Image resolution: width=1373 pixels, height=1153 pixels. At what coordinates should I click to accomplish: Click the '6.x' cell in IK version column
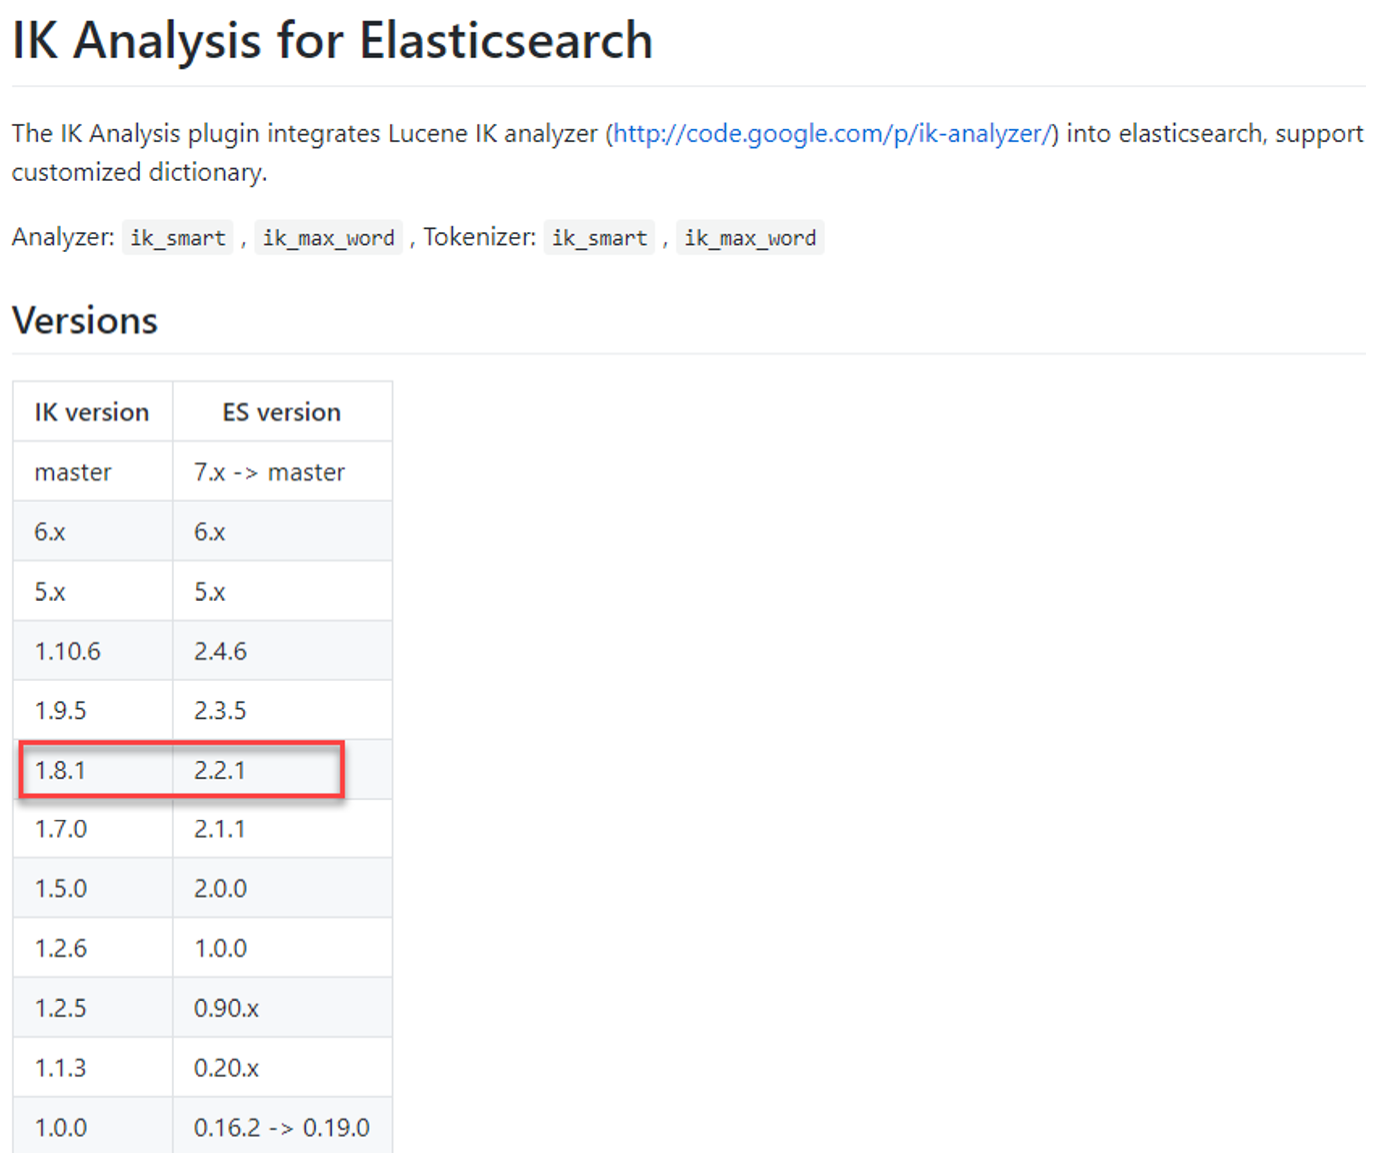coord(92,532)
